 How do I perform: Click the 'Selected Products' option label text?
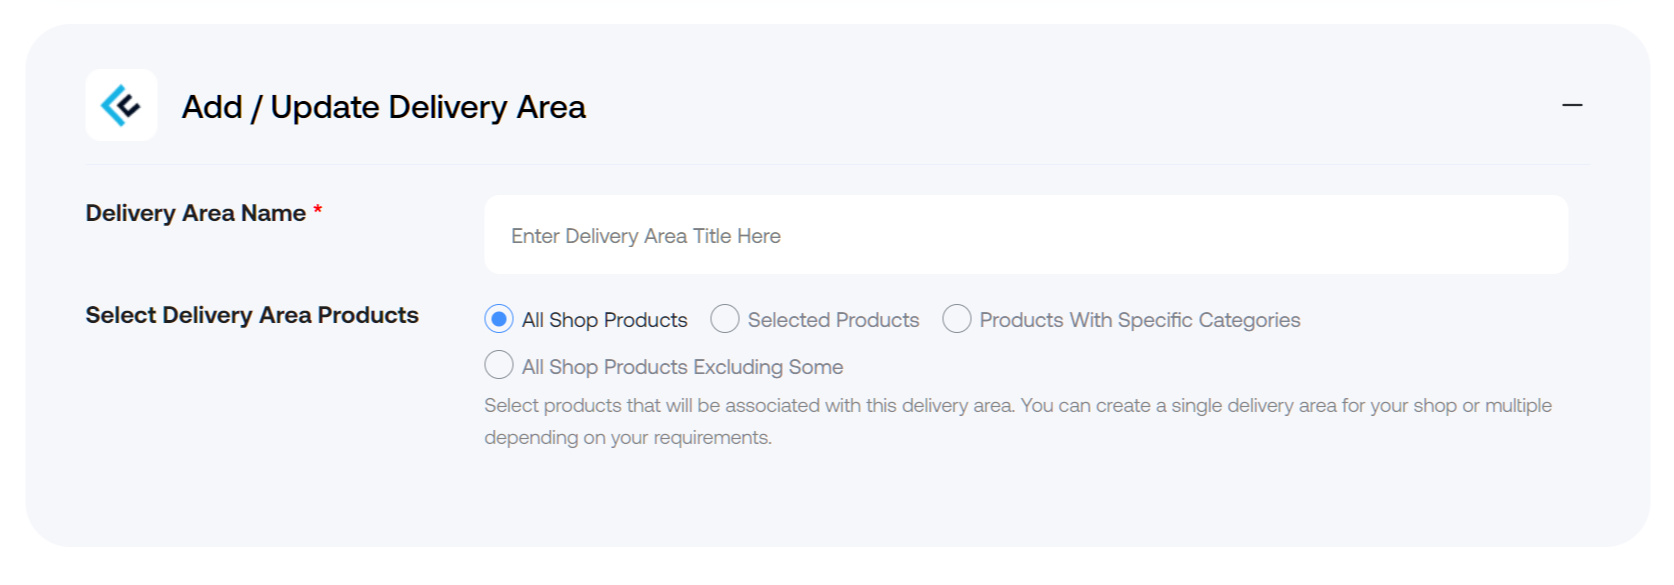(x=833, y=320)
